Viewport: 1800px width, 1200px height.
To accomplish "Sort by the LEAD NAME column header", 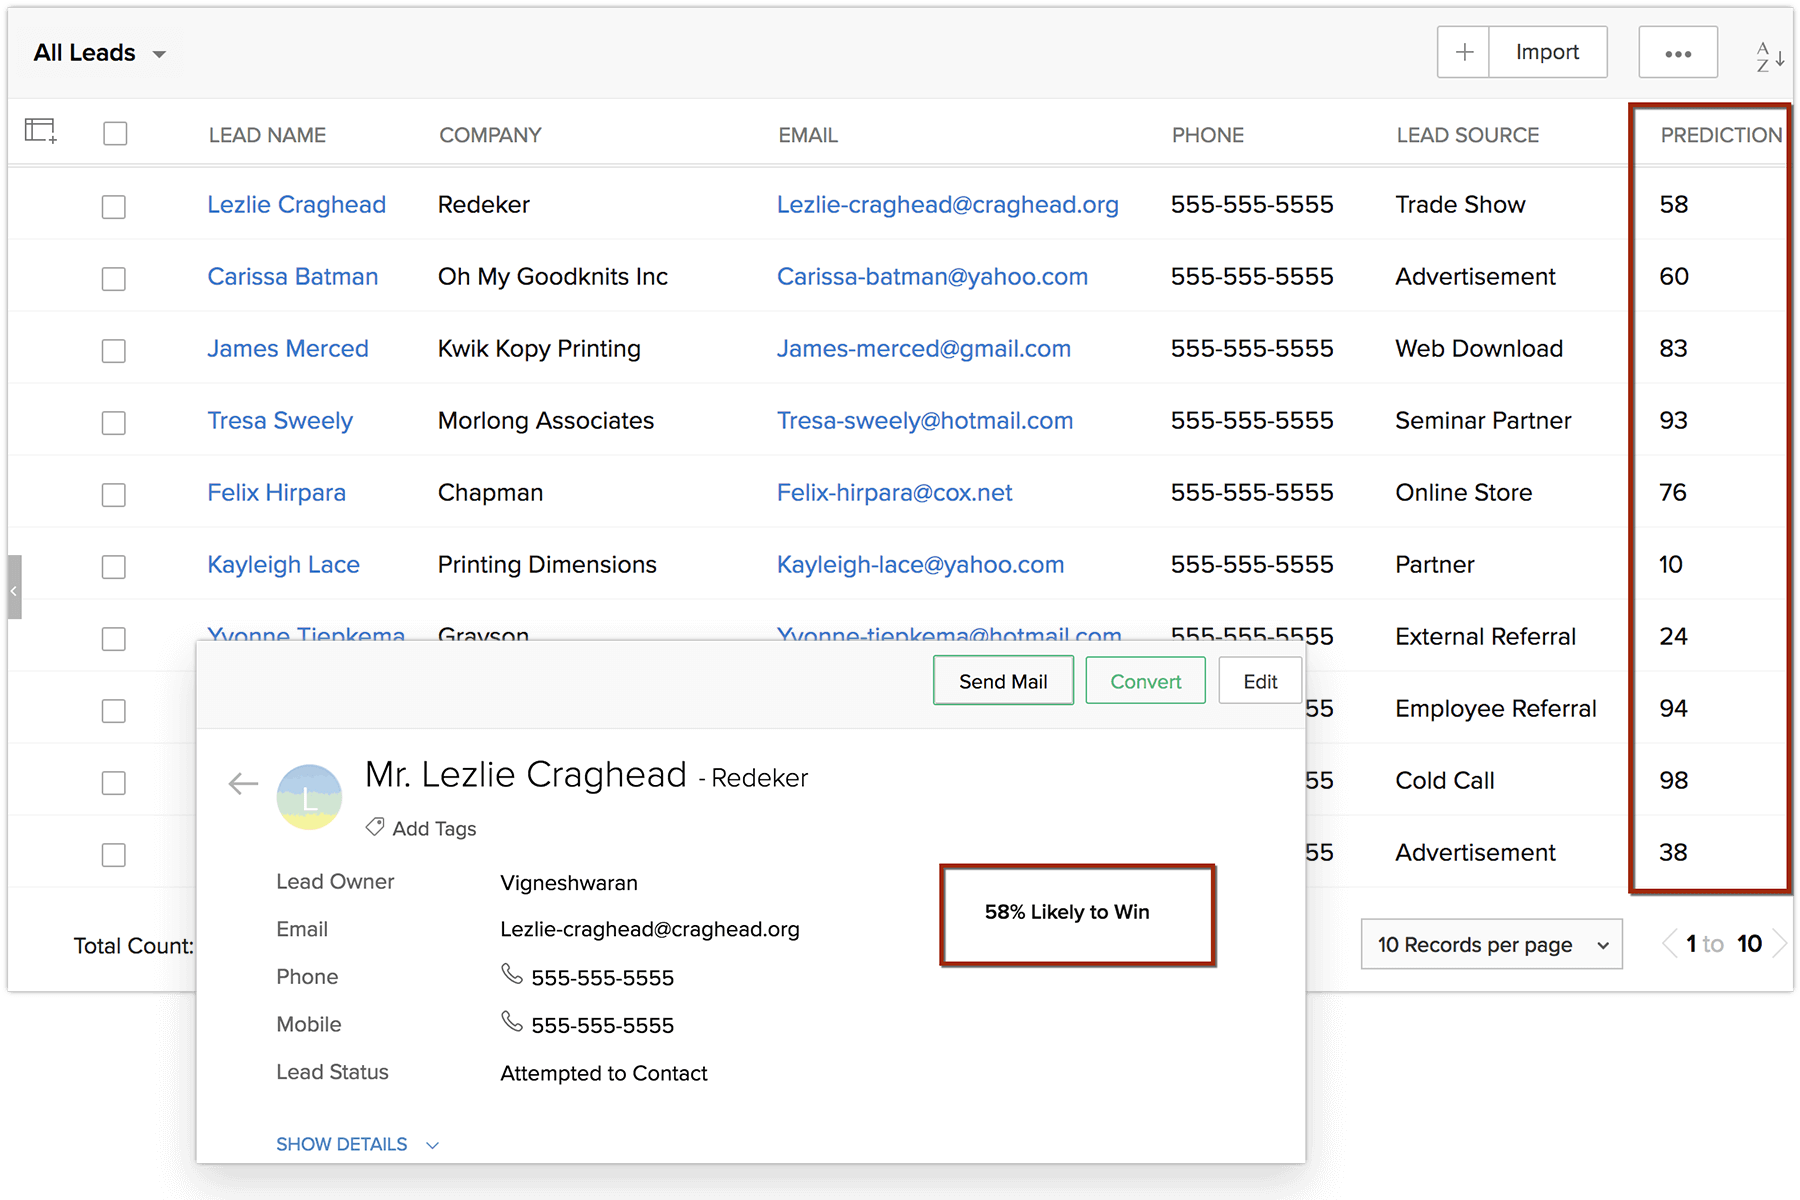I will coord(267,135).
